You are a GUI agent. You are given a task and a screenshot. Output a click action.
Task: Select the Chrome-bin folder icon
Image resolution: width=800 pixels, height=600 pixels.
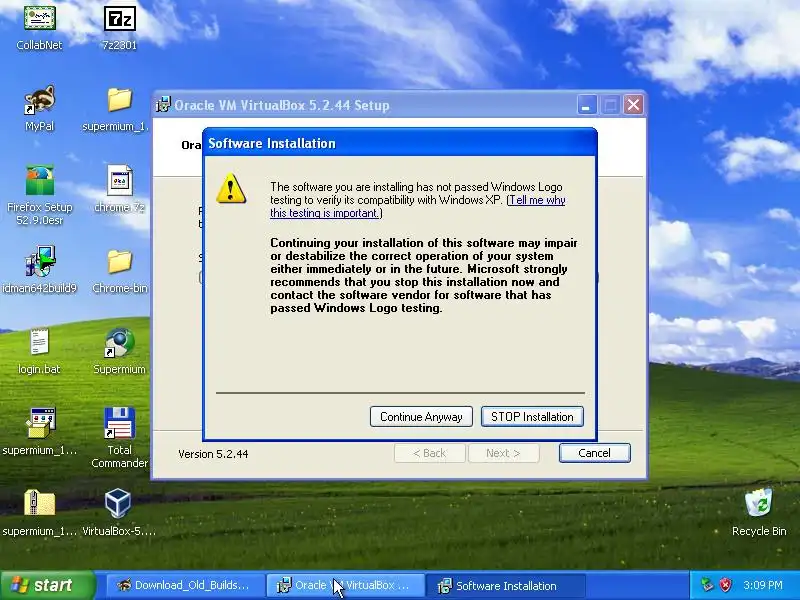click(x=119, y=261)
